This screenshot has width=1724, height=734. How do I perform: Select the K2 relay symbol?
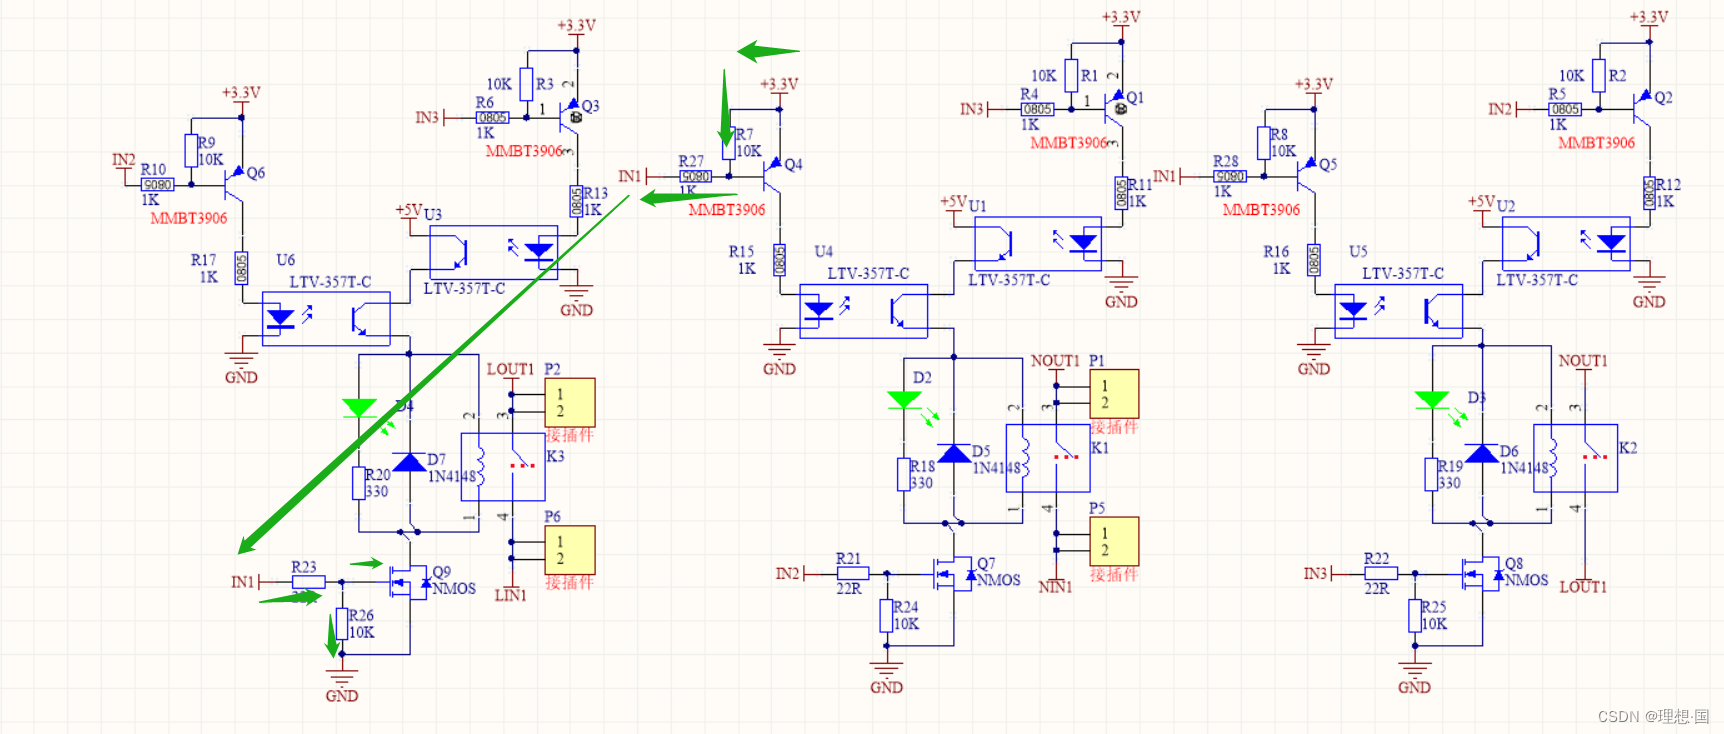(x=1576, y=459)
